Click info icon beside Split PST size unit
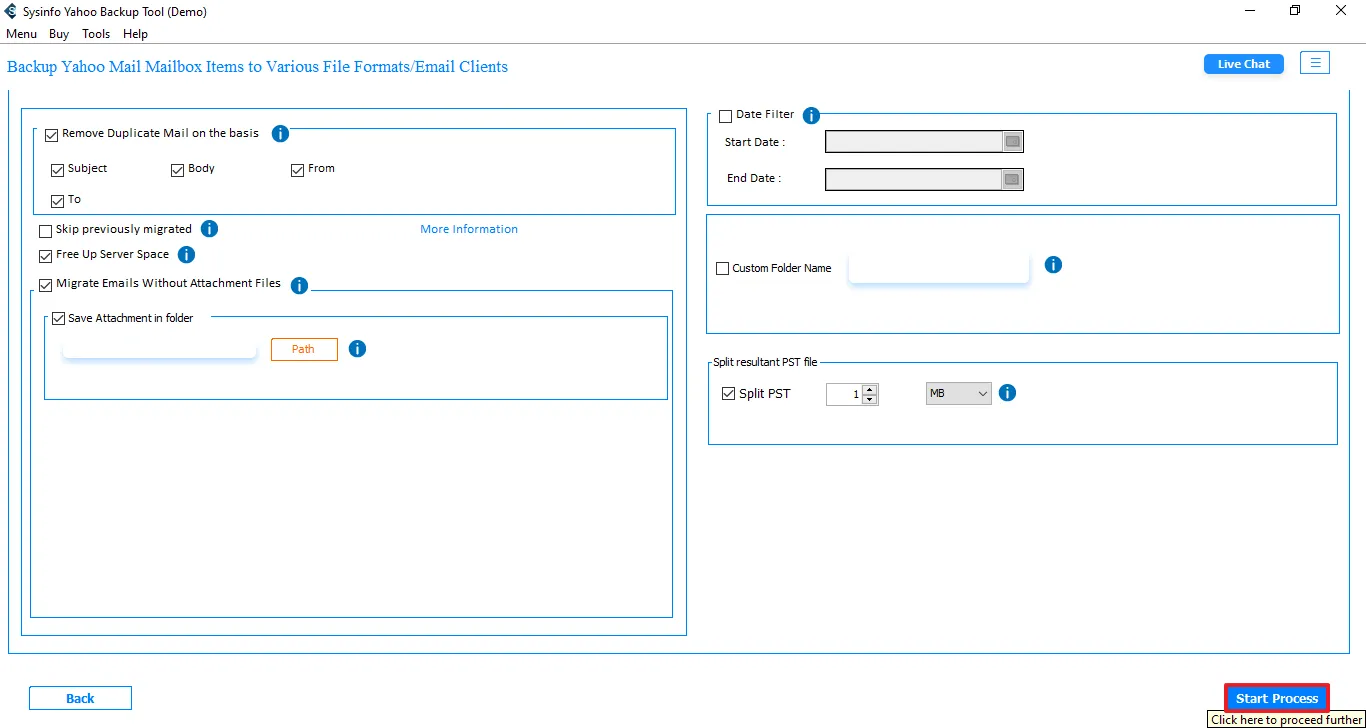1366x728 pixels. tap(1008, 393)
